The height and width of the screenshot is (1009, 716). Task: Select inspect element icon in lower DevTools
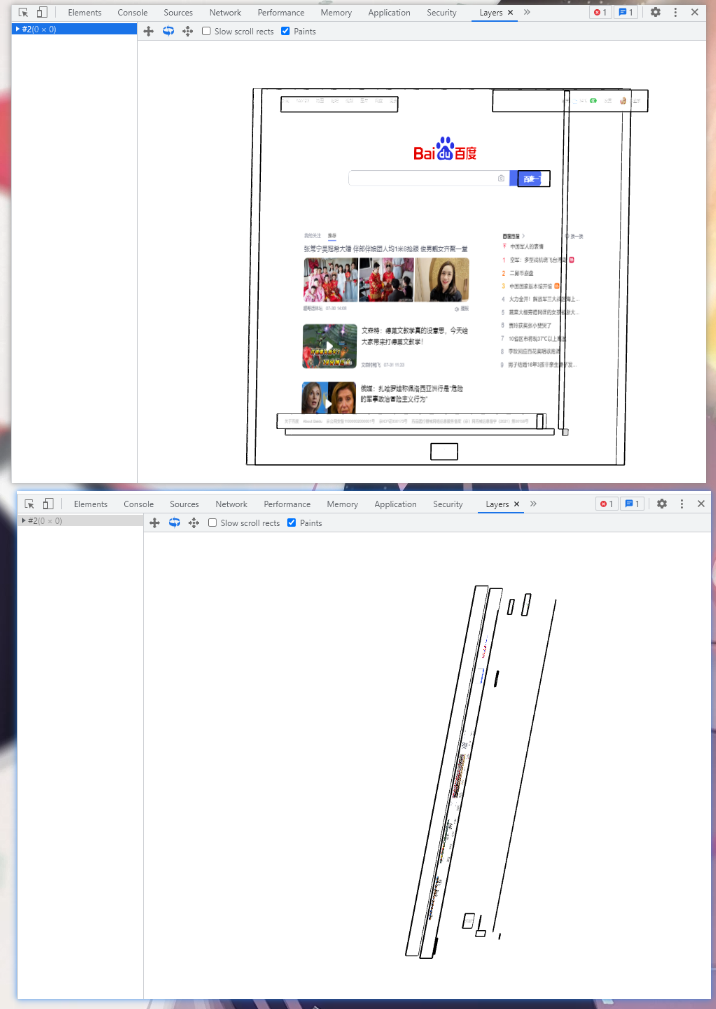tap(29, 504)
